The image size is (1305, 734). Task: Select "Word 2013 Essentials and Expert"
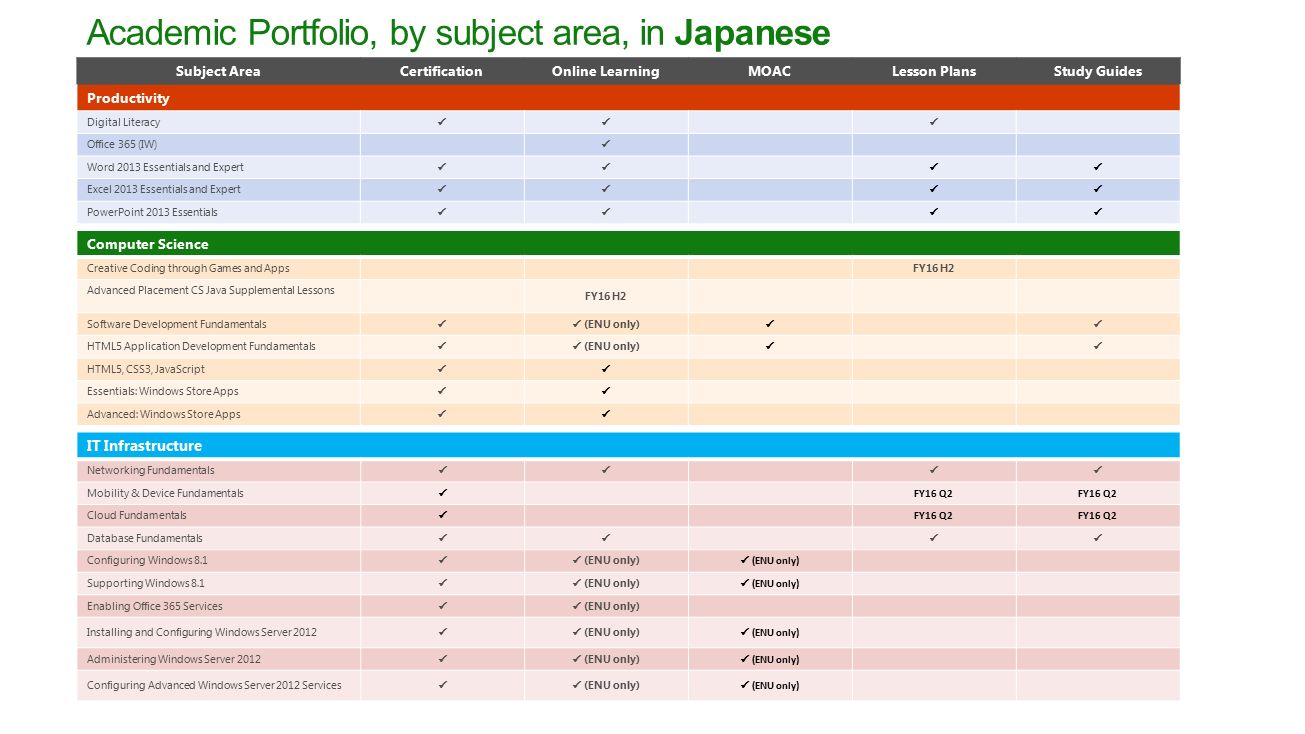165,167
